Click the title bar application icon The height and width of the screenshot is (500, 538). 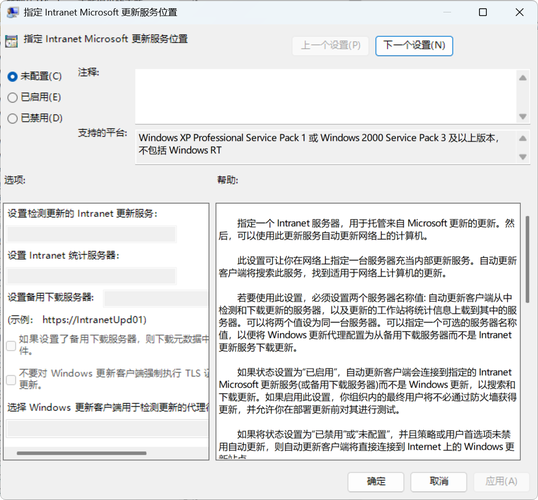(12, 12)
